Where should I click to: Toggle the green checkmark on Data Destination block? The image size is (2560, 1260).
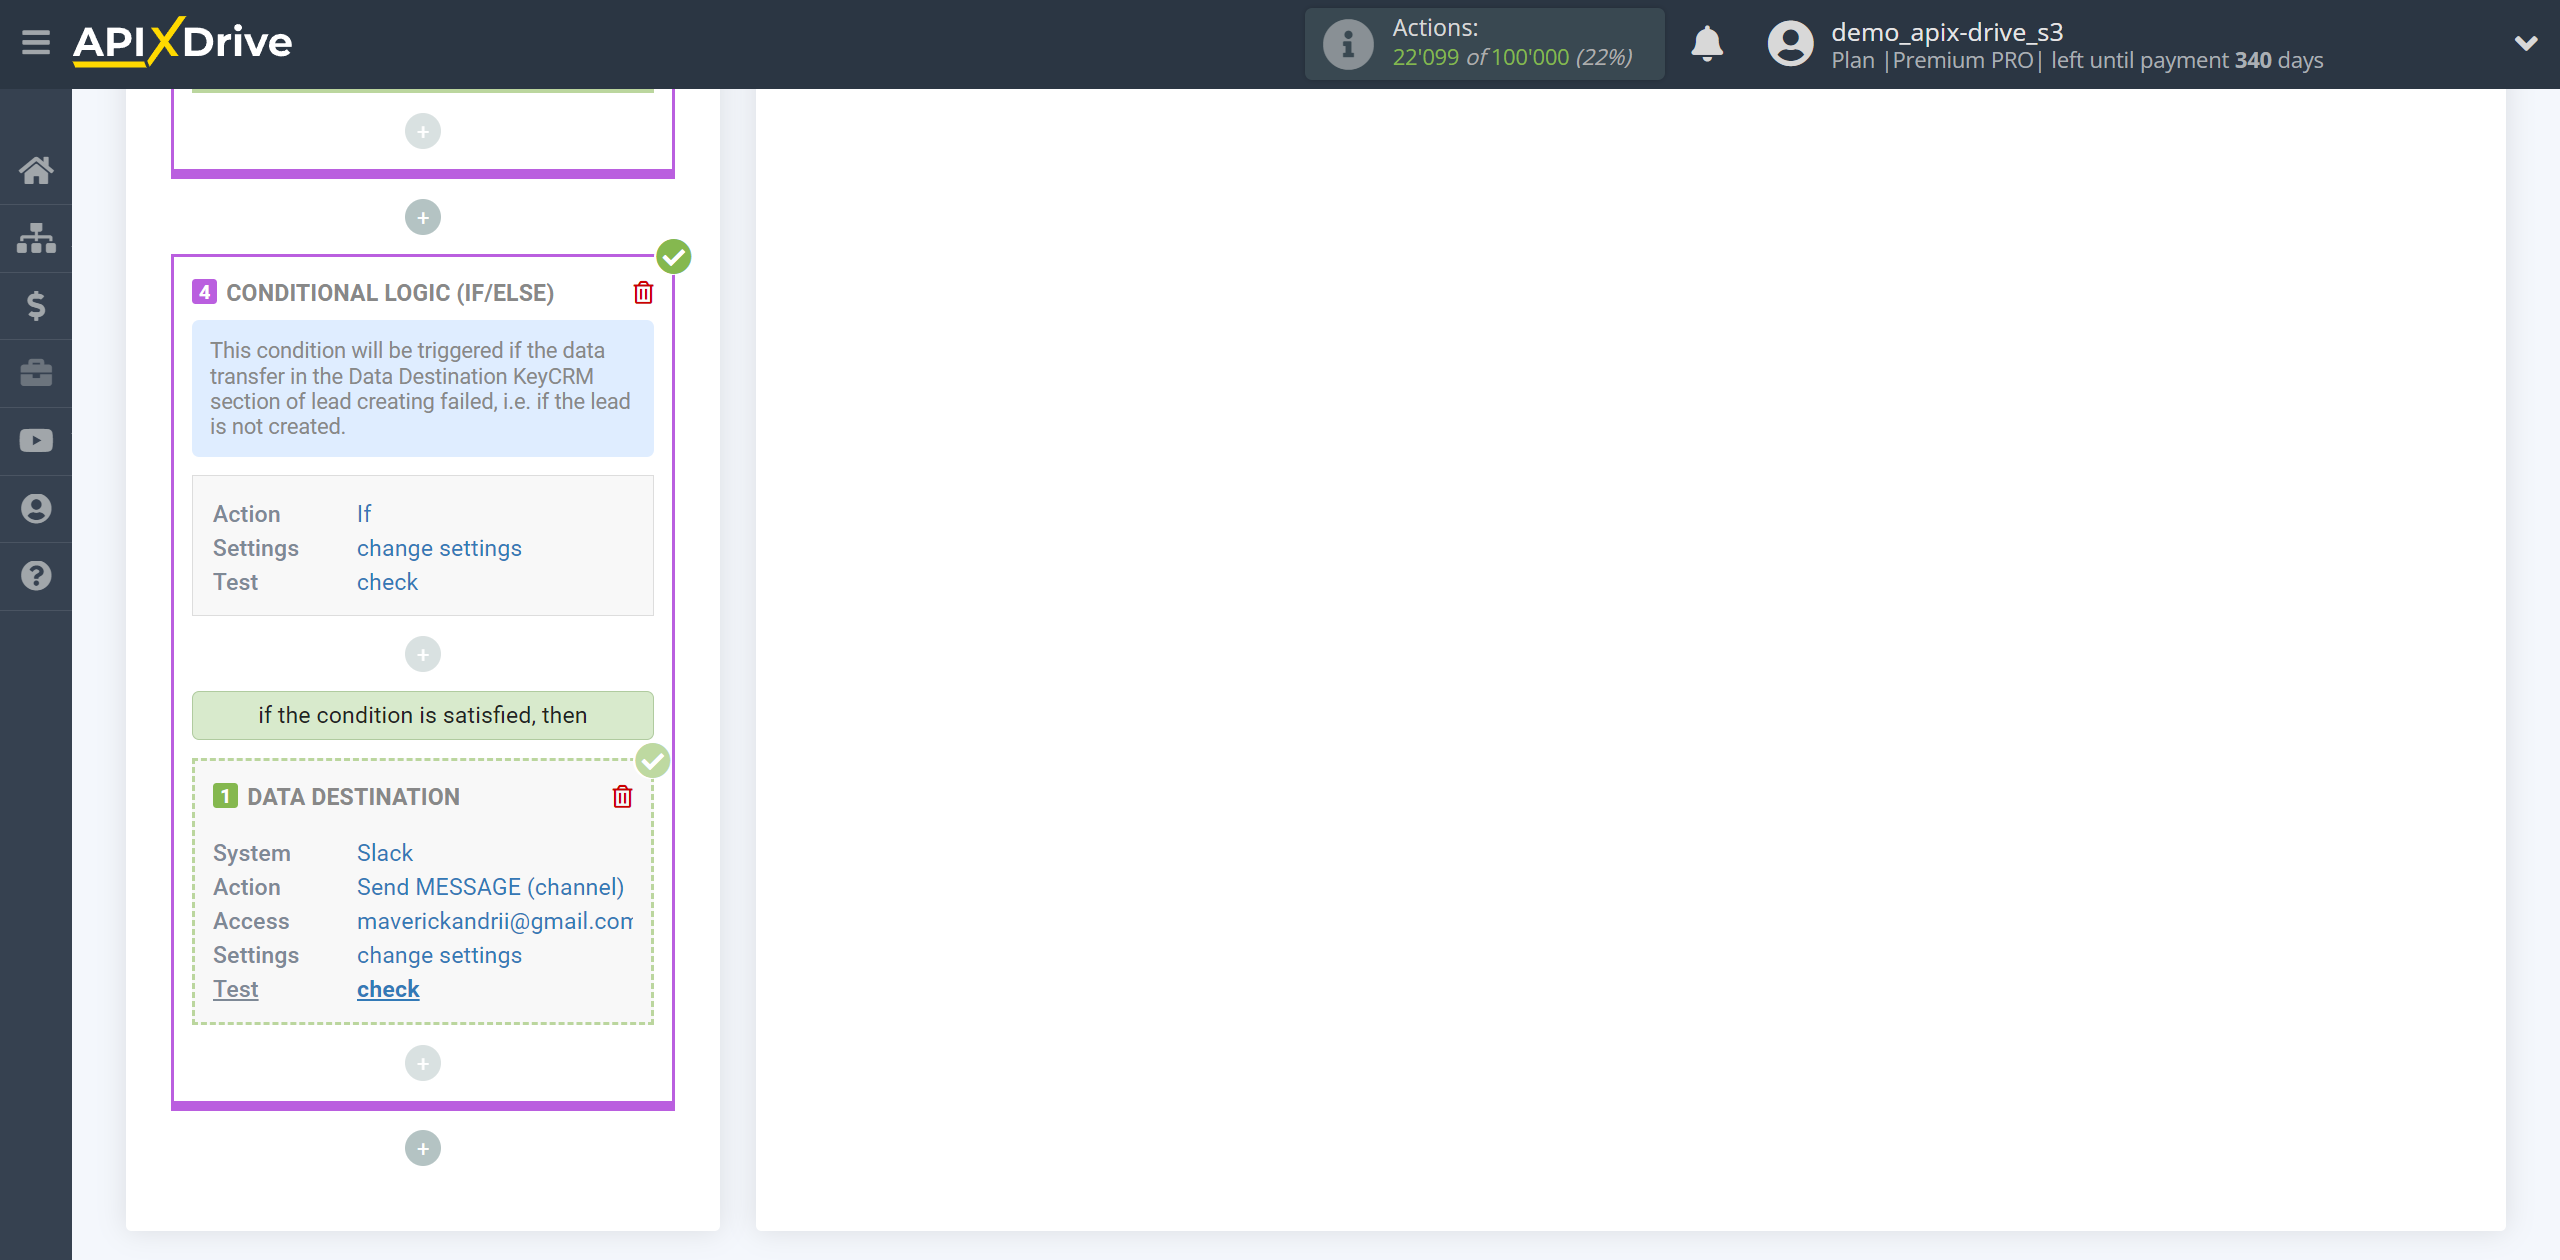click(653, 761)
